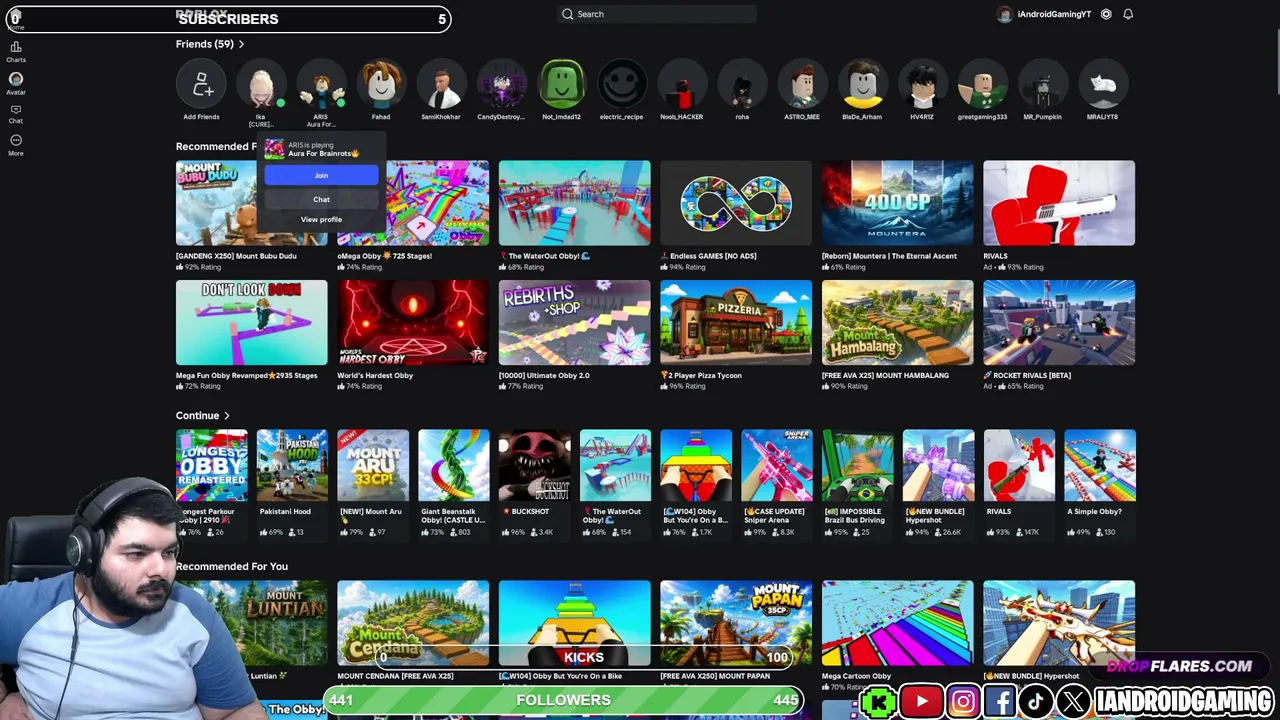Open friend Noob_HACKER's avatar
The image size is (1280, 720).
[x=681, y=85]
